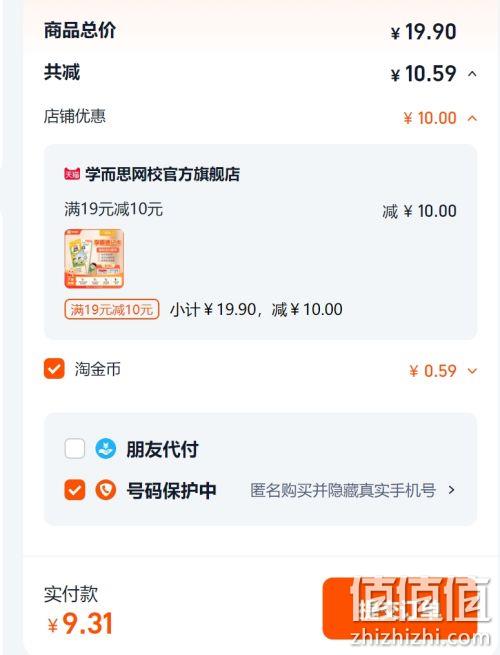This screenshot has width=500, height=655.
Task: Click the blue 朋友代付 hand icon
Action: [x=106, y=449]
